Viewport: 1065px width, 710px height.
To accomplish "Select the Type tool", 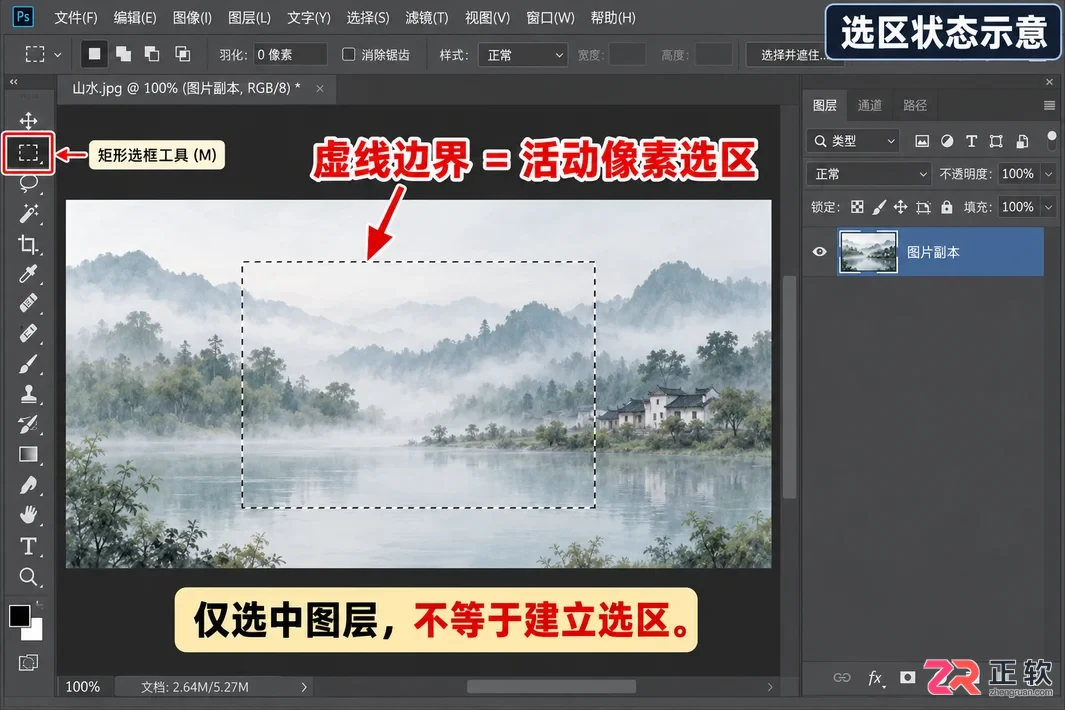I will click(28, 546).
